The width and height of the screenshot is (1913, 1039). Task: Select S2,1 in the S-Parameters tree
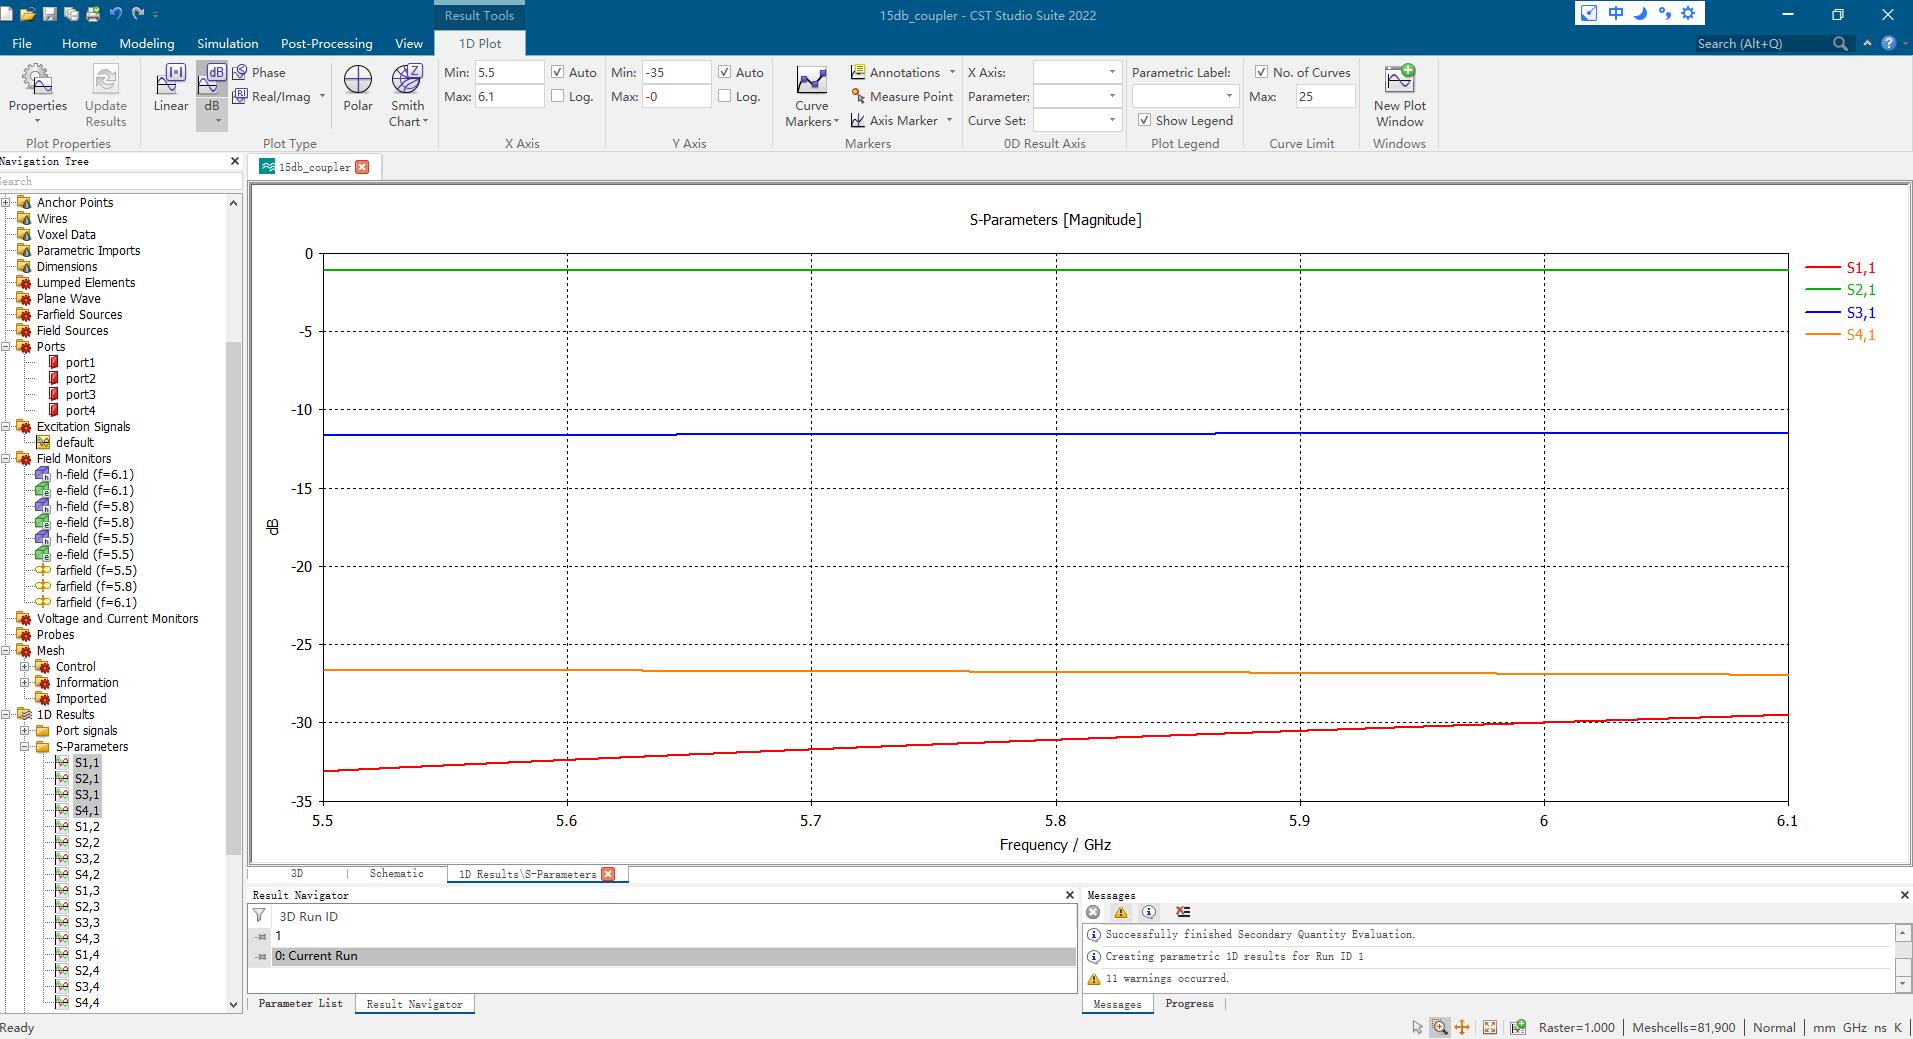click(x=87, y=779)
